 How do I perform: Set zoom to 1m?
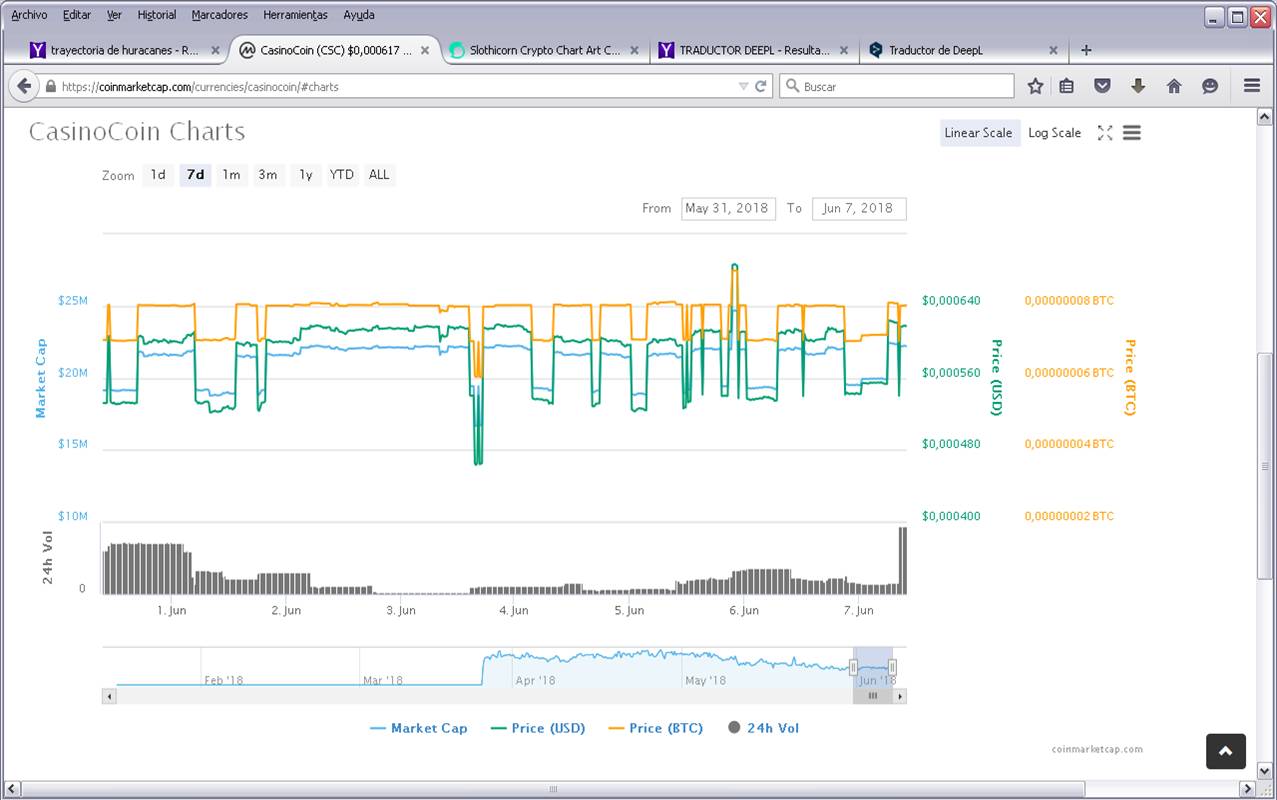click(x=231, y=175)
